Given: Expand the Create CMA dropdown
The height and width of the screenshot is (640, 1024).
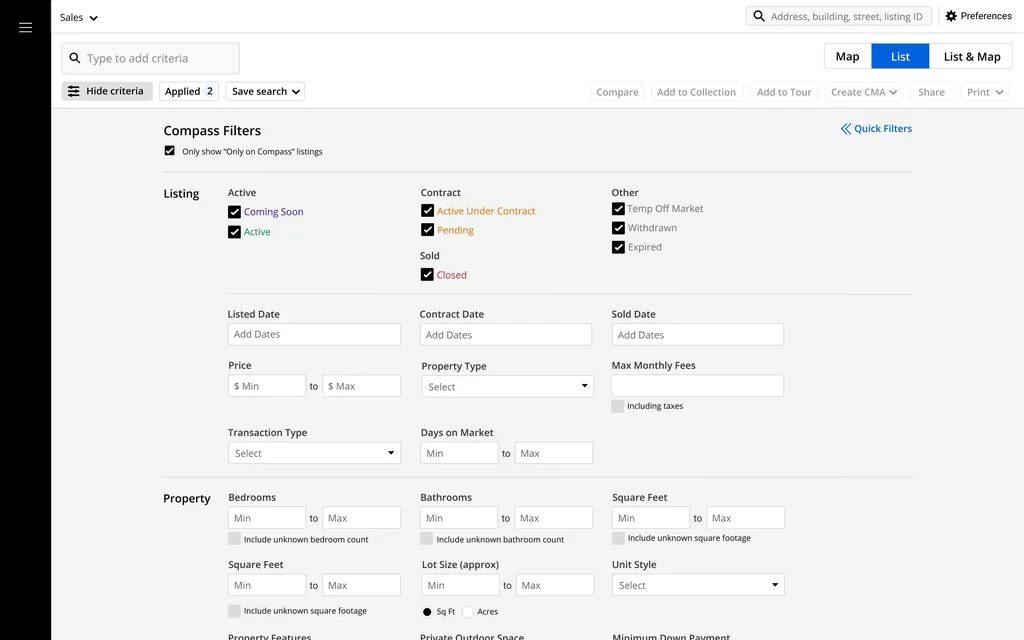Looking at the screenshot, I should pyautogui.click(x=863, y=92).
